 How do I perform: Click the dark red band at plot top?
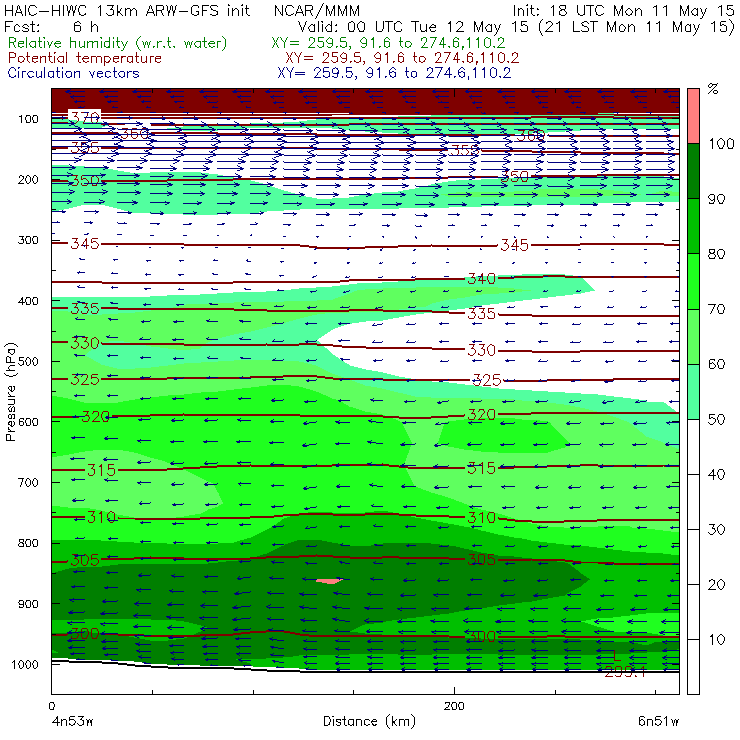[x=365, y=101]
